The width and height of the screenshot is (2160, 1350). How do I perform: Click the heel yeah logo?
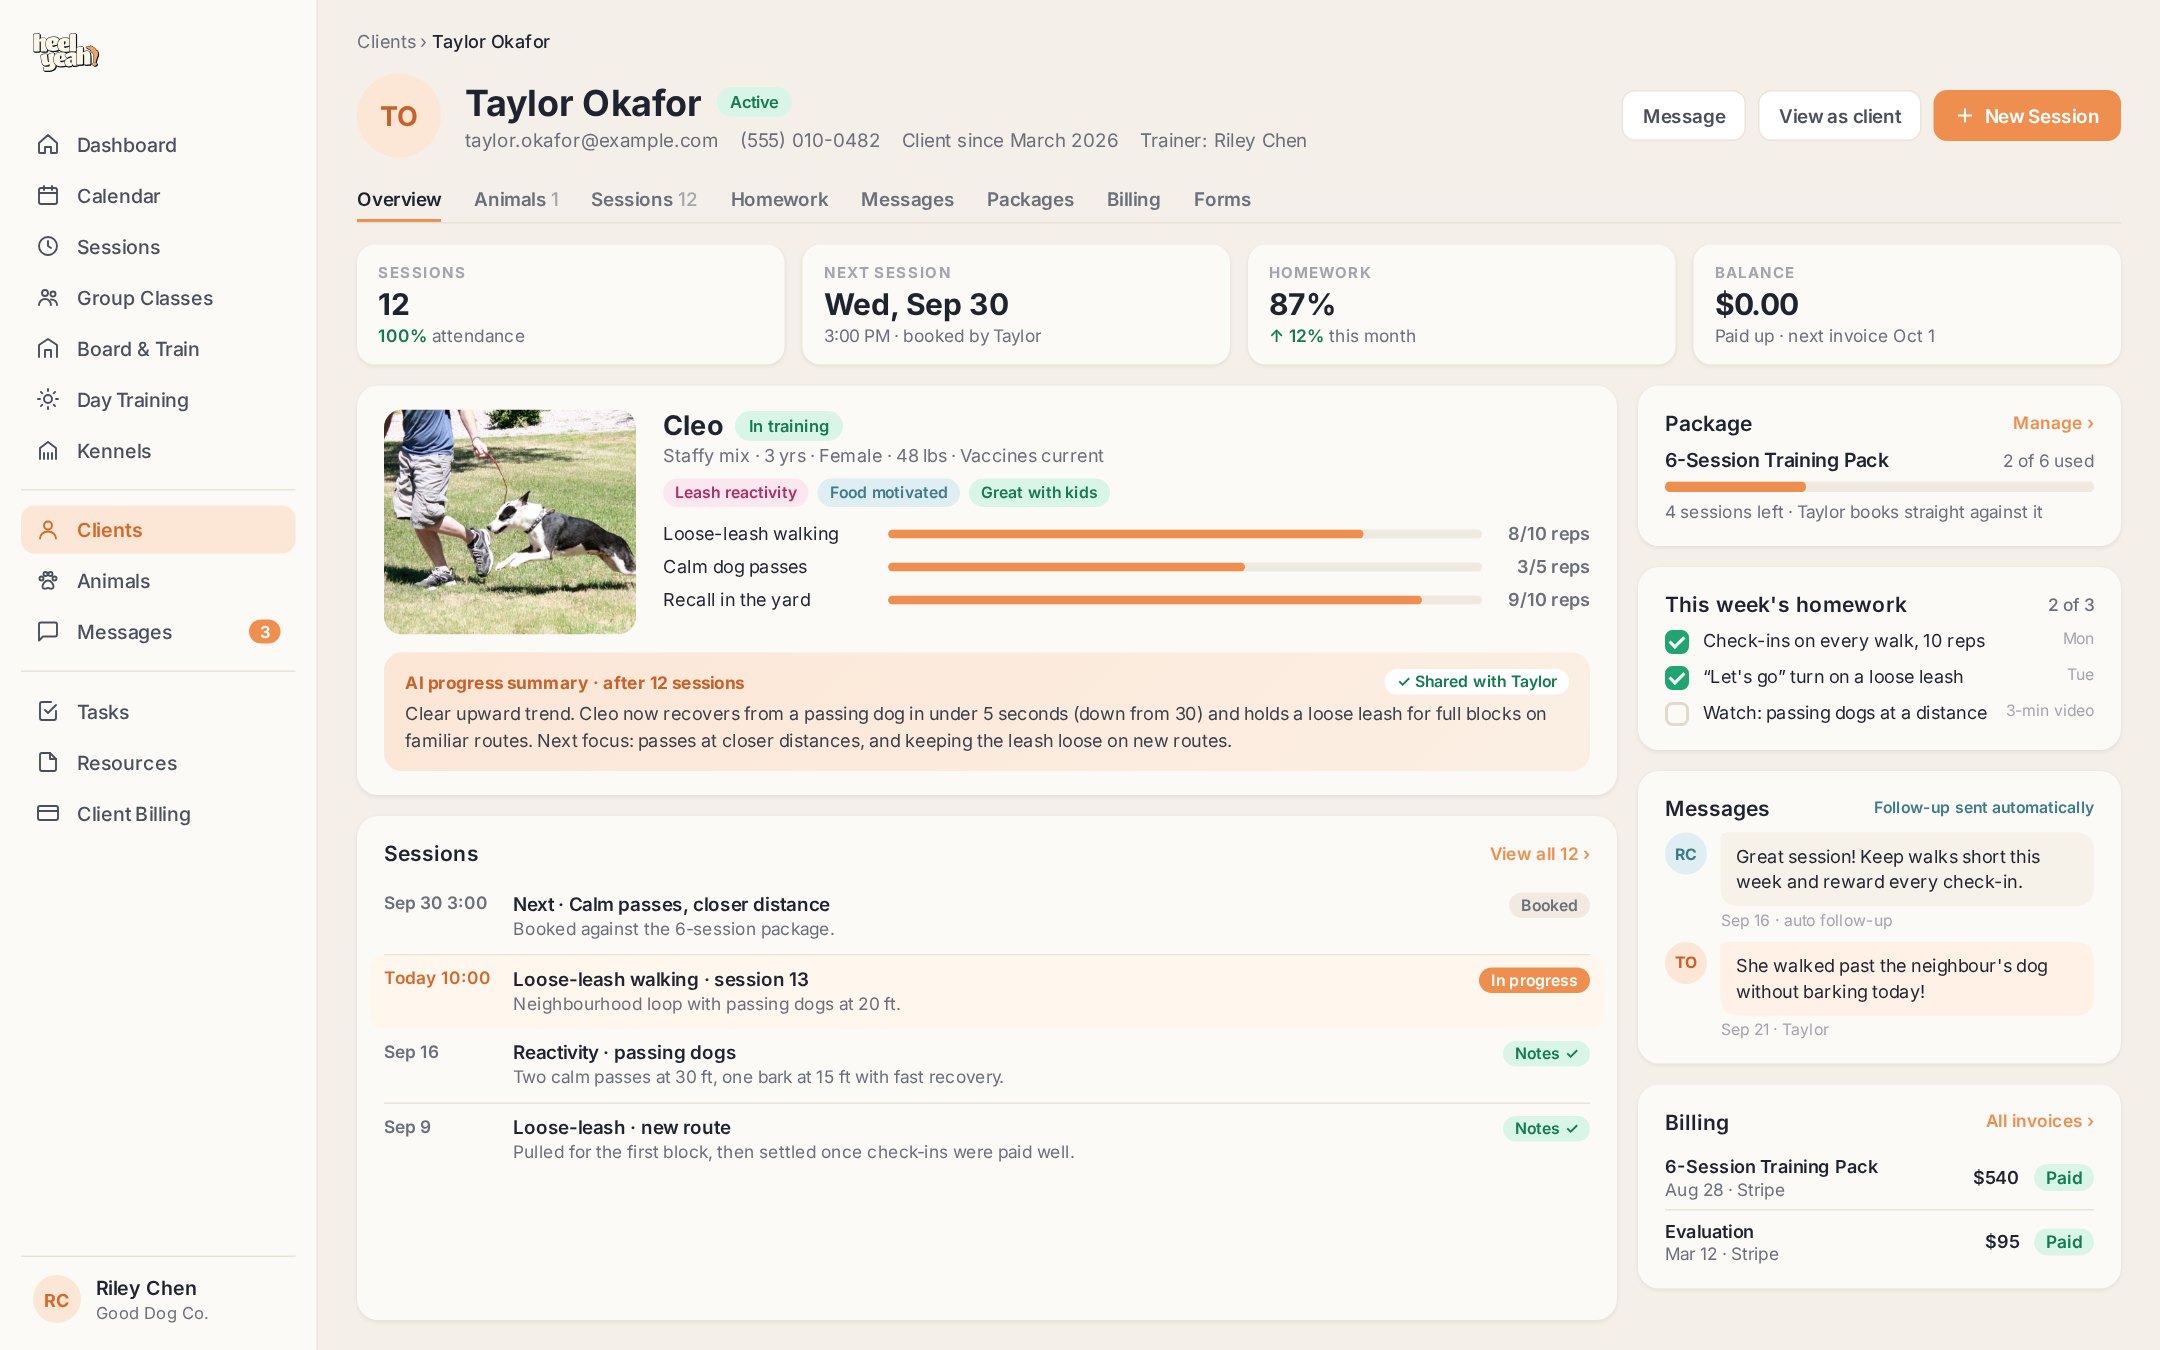pos(65,51)
